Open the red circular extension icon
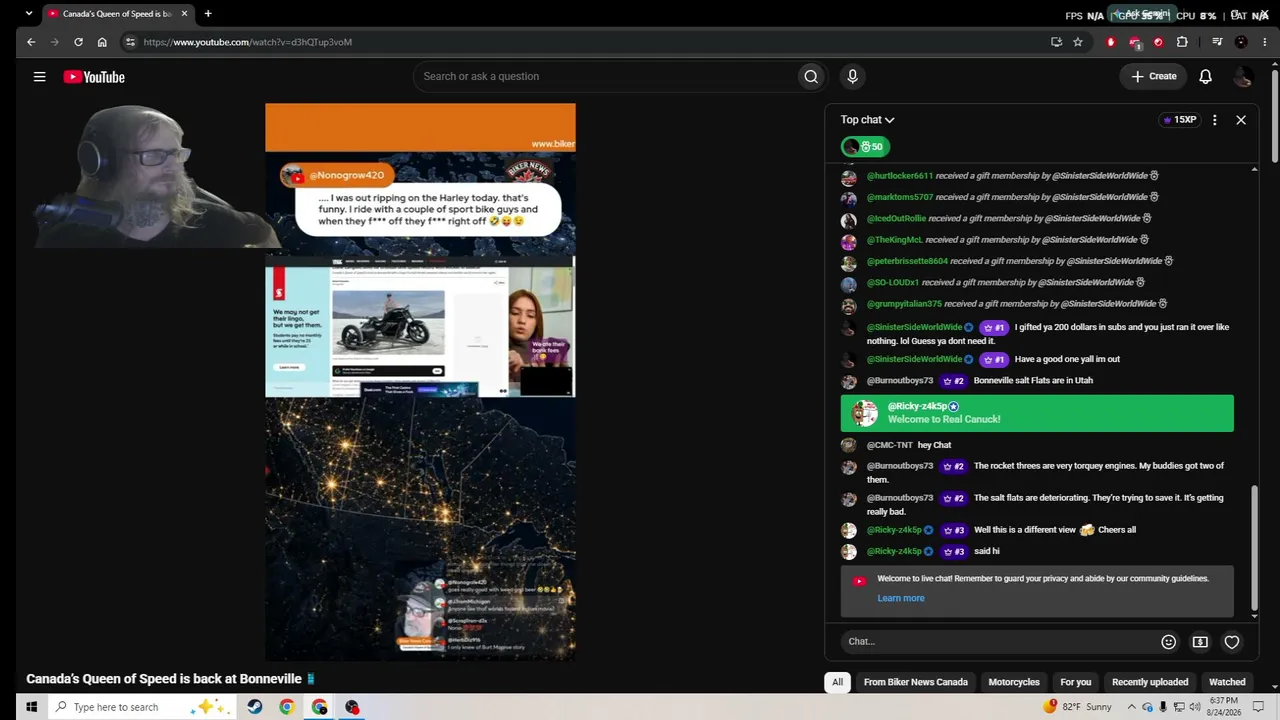Image resolution: width=1280 pixels, height=720 pixels. (x=1158, y=42)
